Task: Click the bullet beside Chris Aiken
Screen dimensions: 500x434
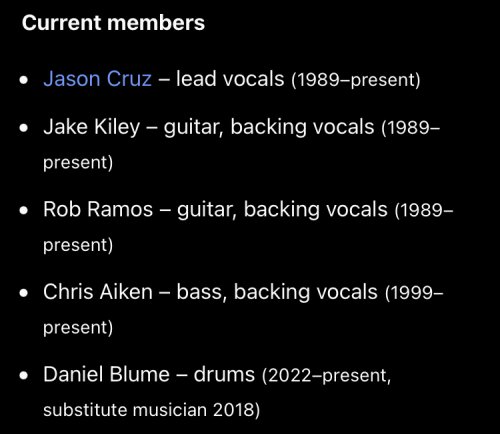Action: [24, 293]
